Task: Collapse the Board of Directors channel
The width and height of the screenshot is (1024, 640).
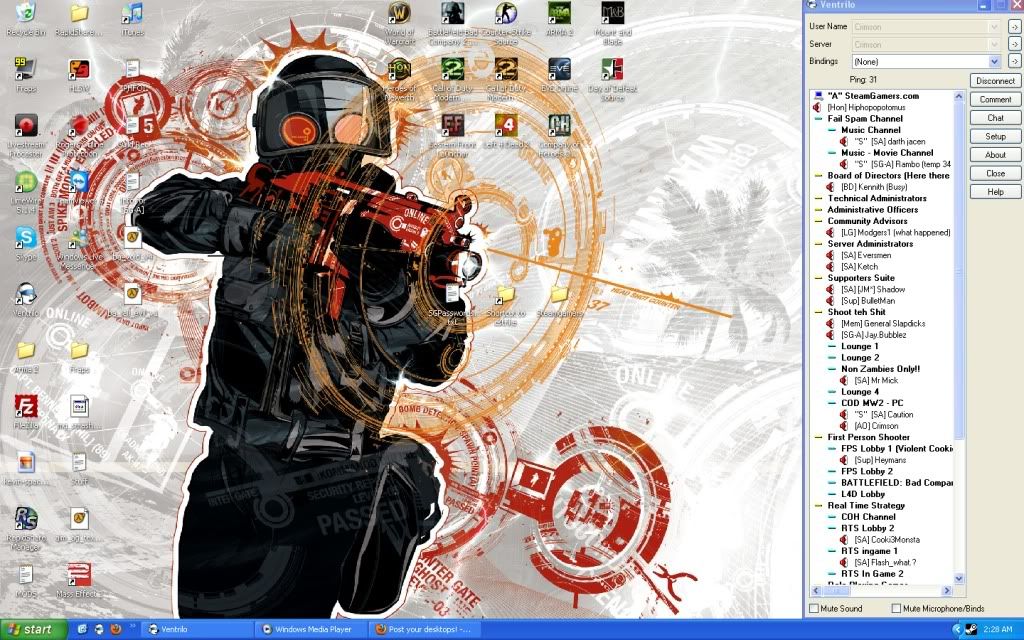Action: (x=818, y=176)
